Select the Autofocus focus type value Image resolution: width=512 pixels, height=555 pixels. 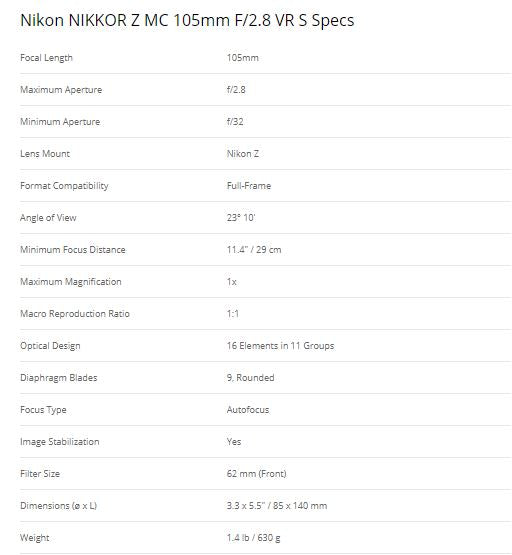pos(248,410)
